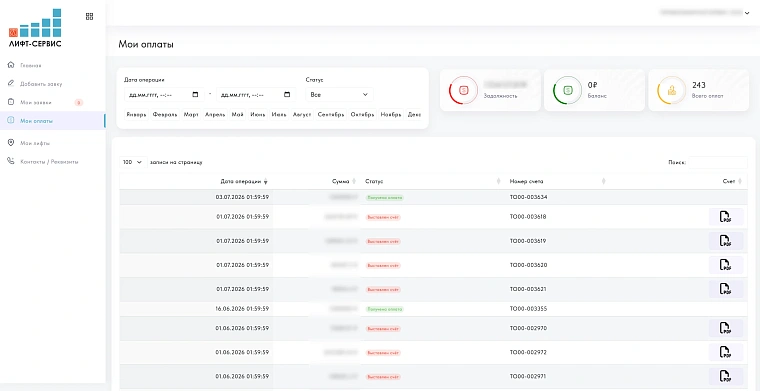Download PDF for invoice ТО00-003618
Screen dimensions: 760x391
[726, 217]
